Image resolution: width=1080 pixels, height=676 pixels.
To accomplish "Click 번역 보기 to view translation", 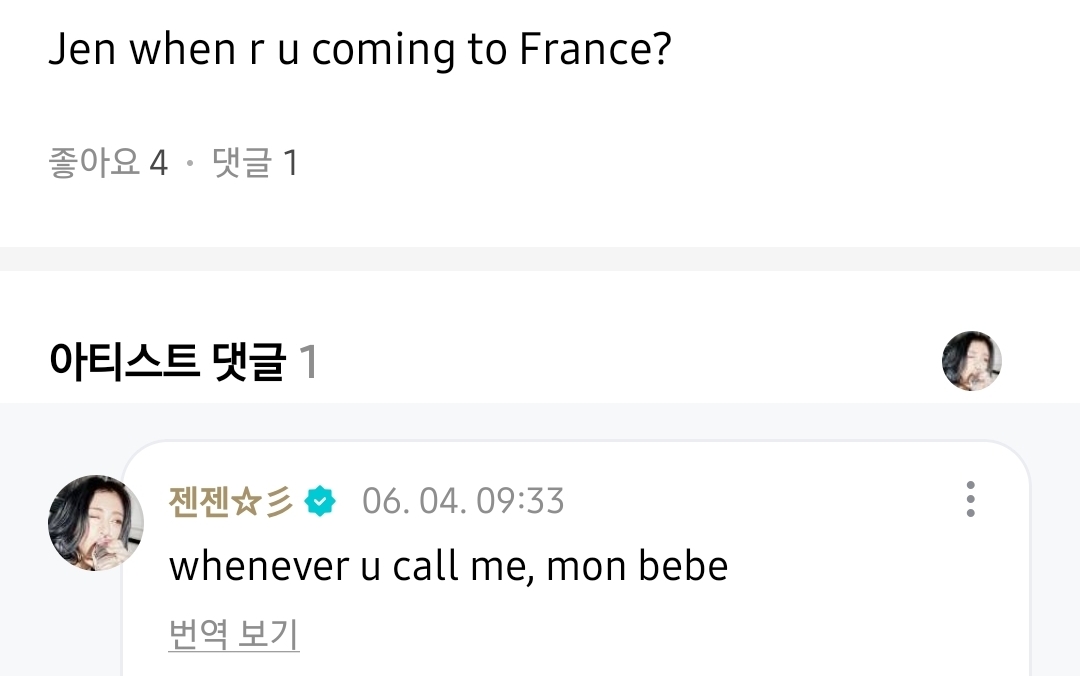I will (x=234, y=634).
